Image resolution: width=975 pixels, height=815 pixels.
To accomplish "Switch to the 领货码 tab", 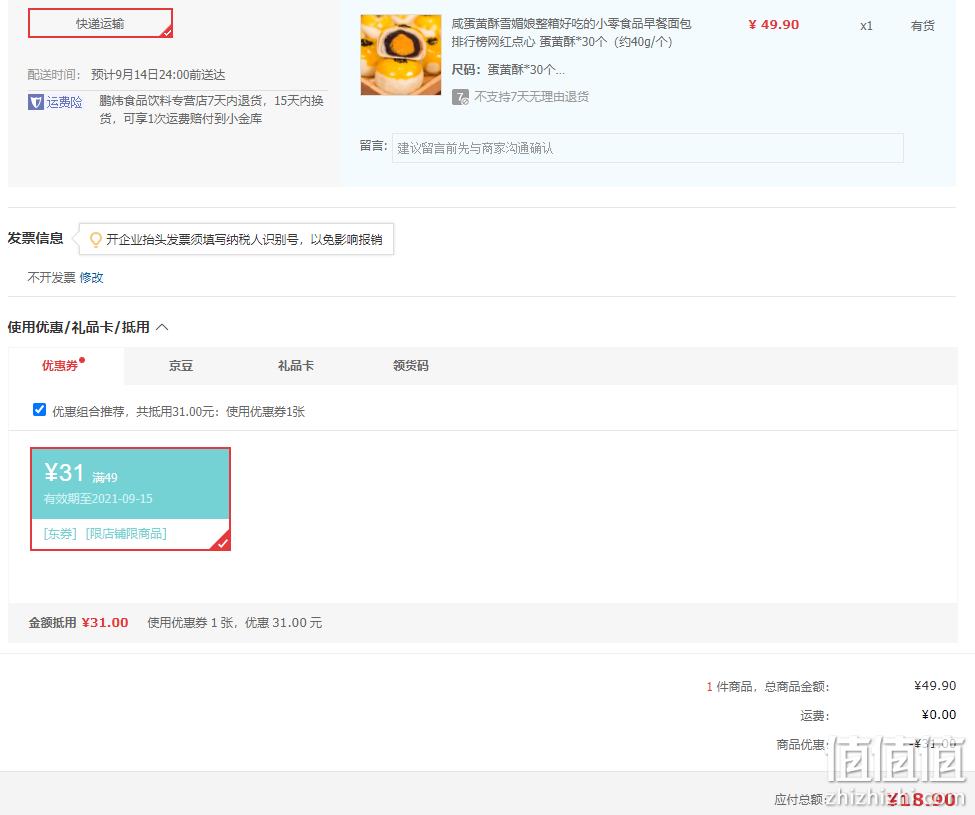I will (411, 366).
